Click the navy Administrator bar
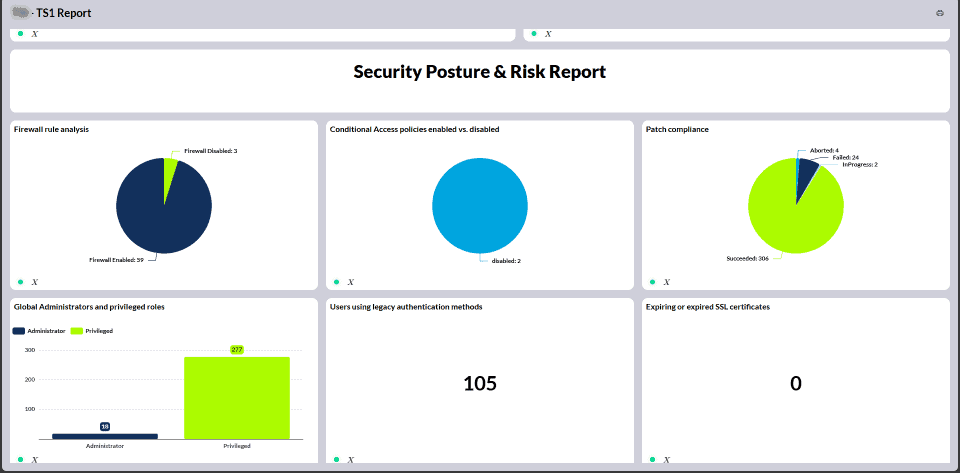The image size is (960, 473). click(105, 436)
